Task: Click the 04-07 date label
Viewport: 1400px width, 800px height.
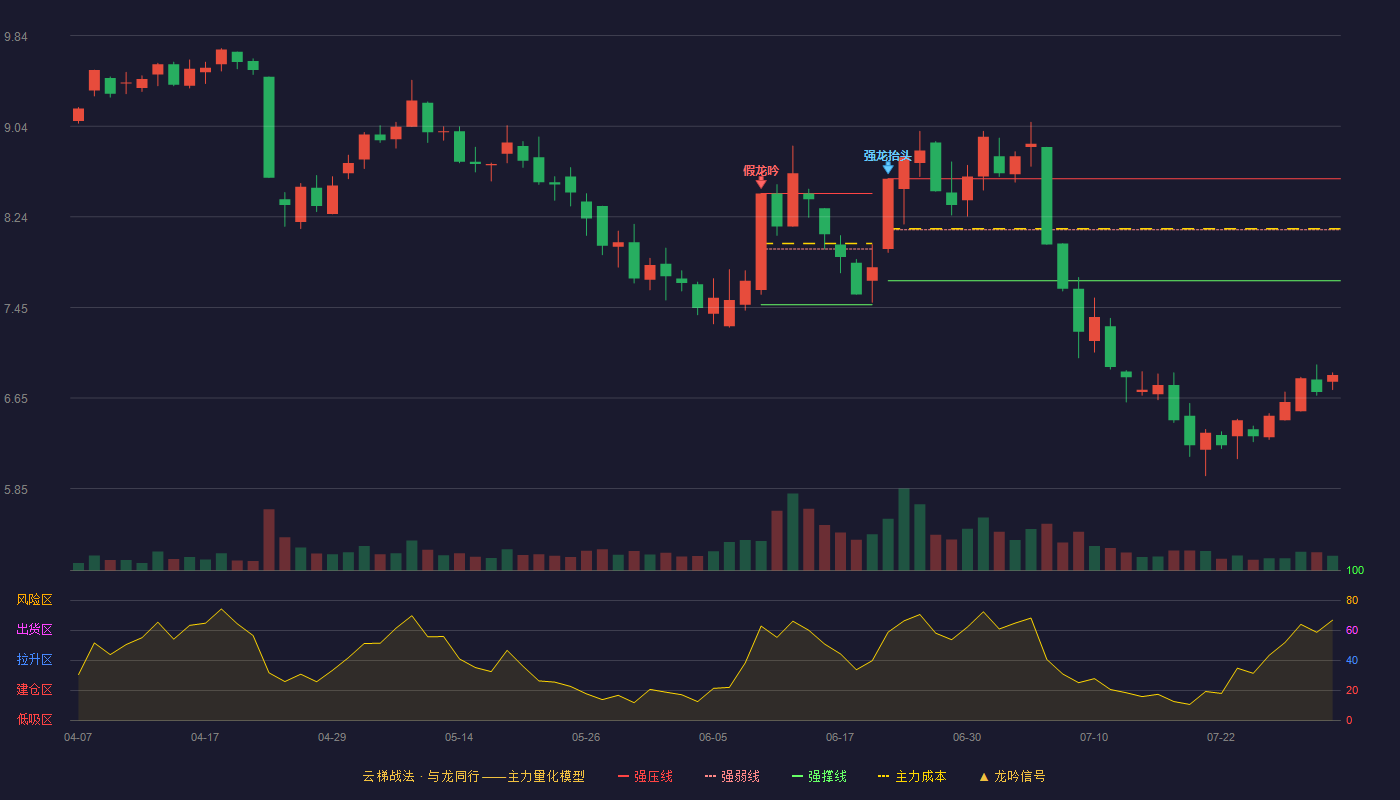Action: 78,737
